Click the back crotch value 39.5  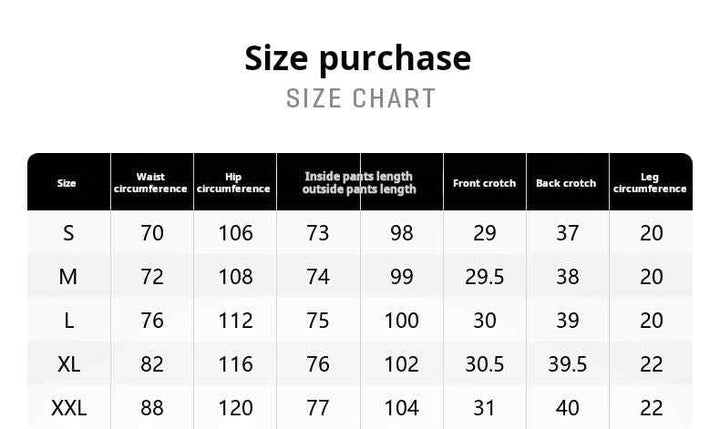pos(568,364)
